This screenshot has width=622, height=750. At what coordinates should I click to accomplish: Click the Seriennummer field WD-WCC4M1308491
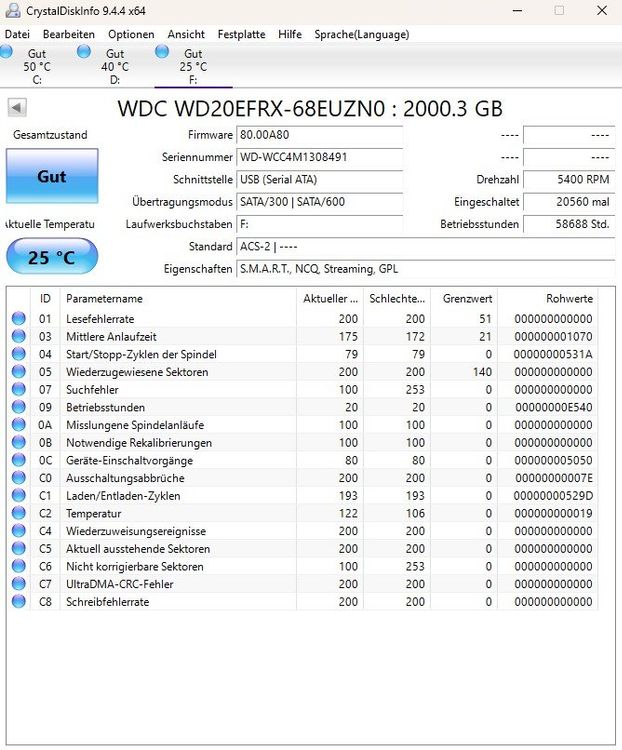pos(320,157)
